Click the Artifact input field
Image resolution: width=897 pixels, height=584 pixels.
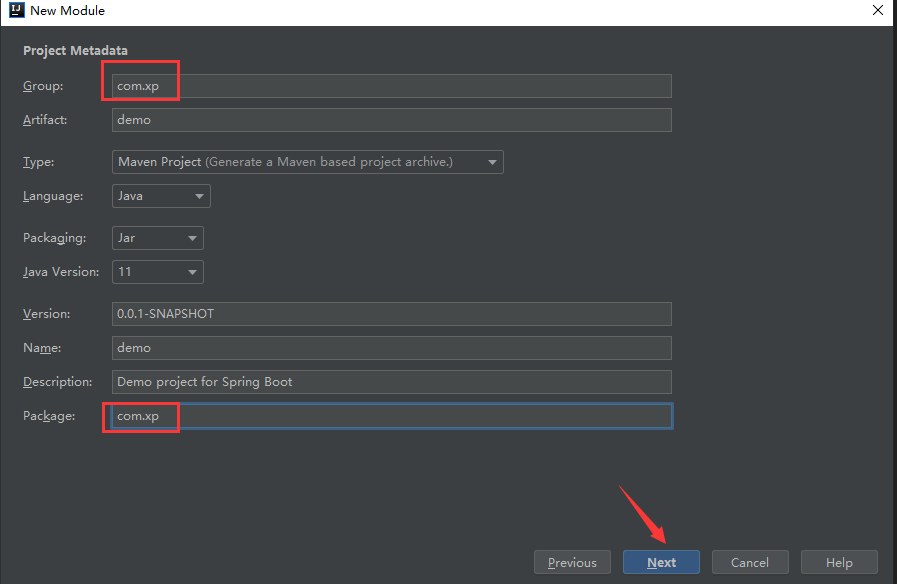(x=391, y=120)
